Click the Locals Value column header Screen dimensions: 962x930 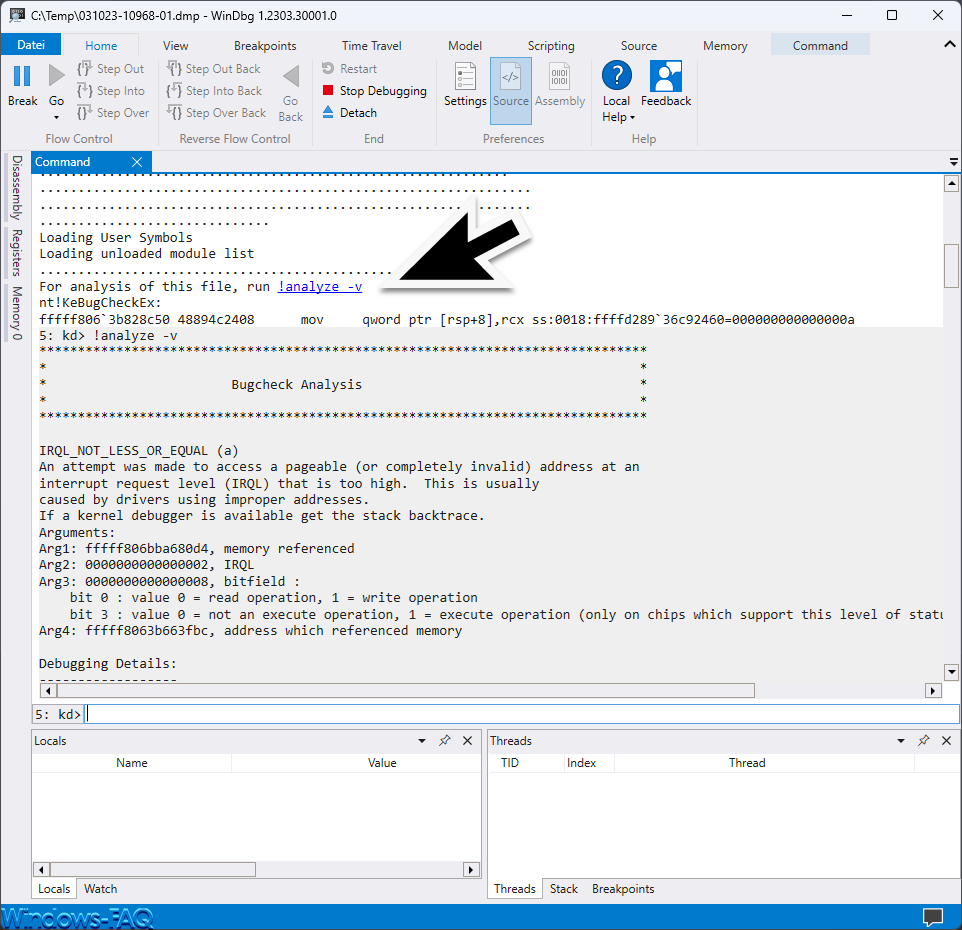(x=382, y=763)
